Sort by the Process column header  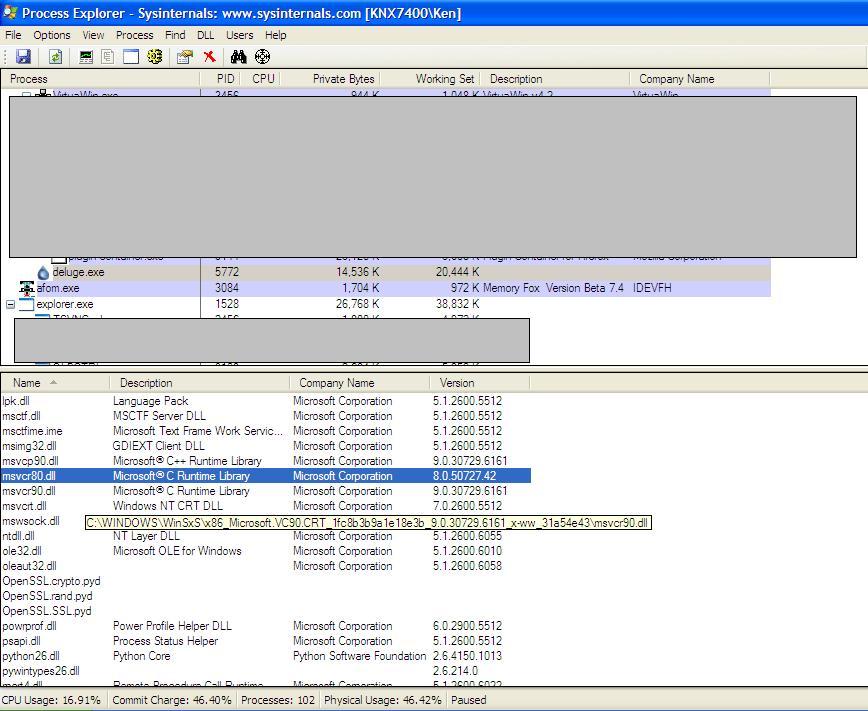(101, 79)
